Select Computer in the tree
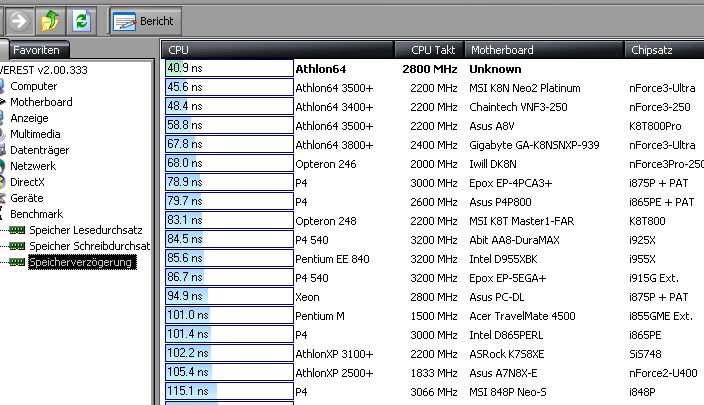Viewport: 704px width, 405px height. (x=34, y=86)
